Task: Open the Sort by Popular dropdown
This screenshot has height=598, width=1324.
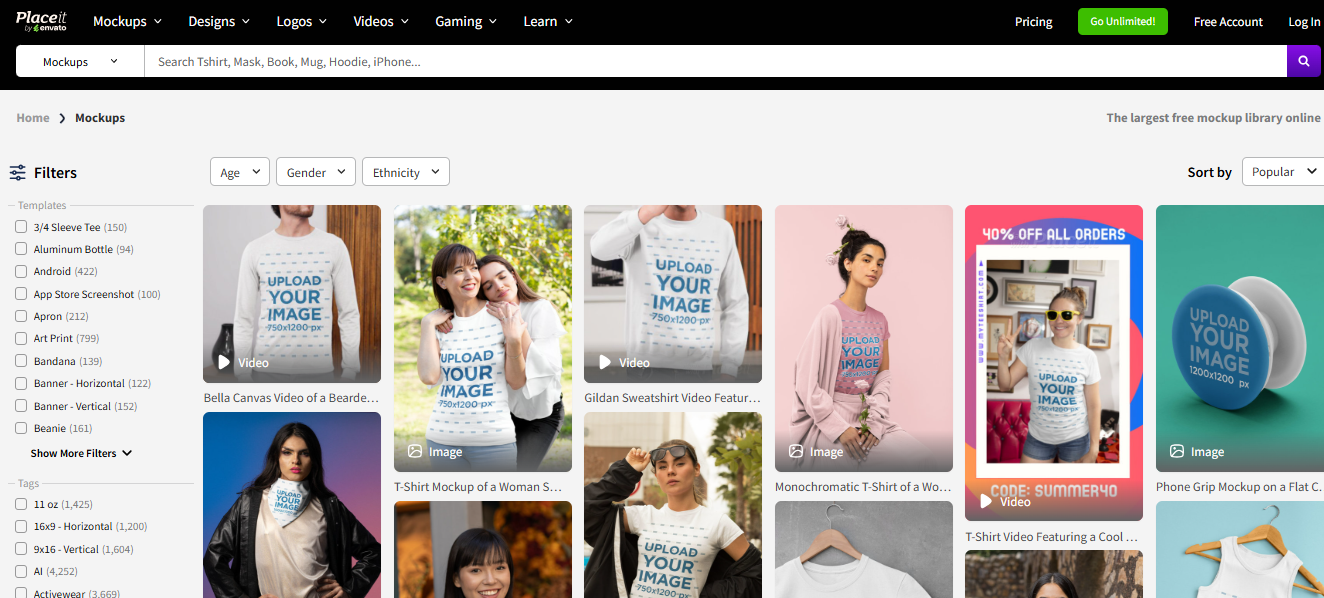Action: pos(1282,171)
